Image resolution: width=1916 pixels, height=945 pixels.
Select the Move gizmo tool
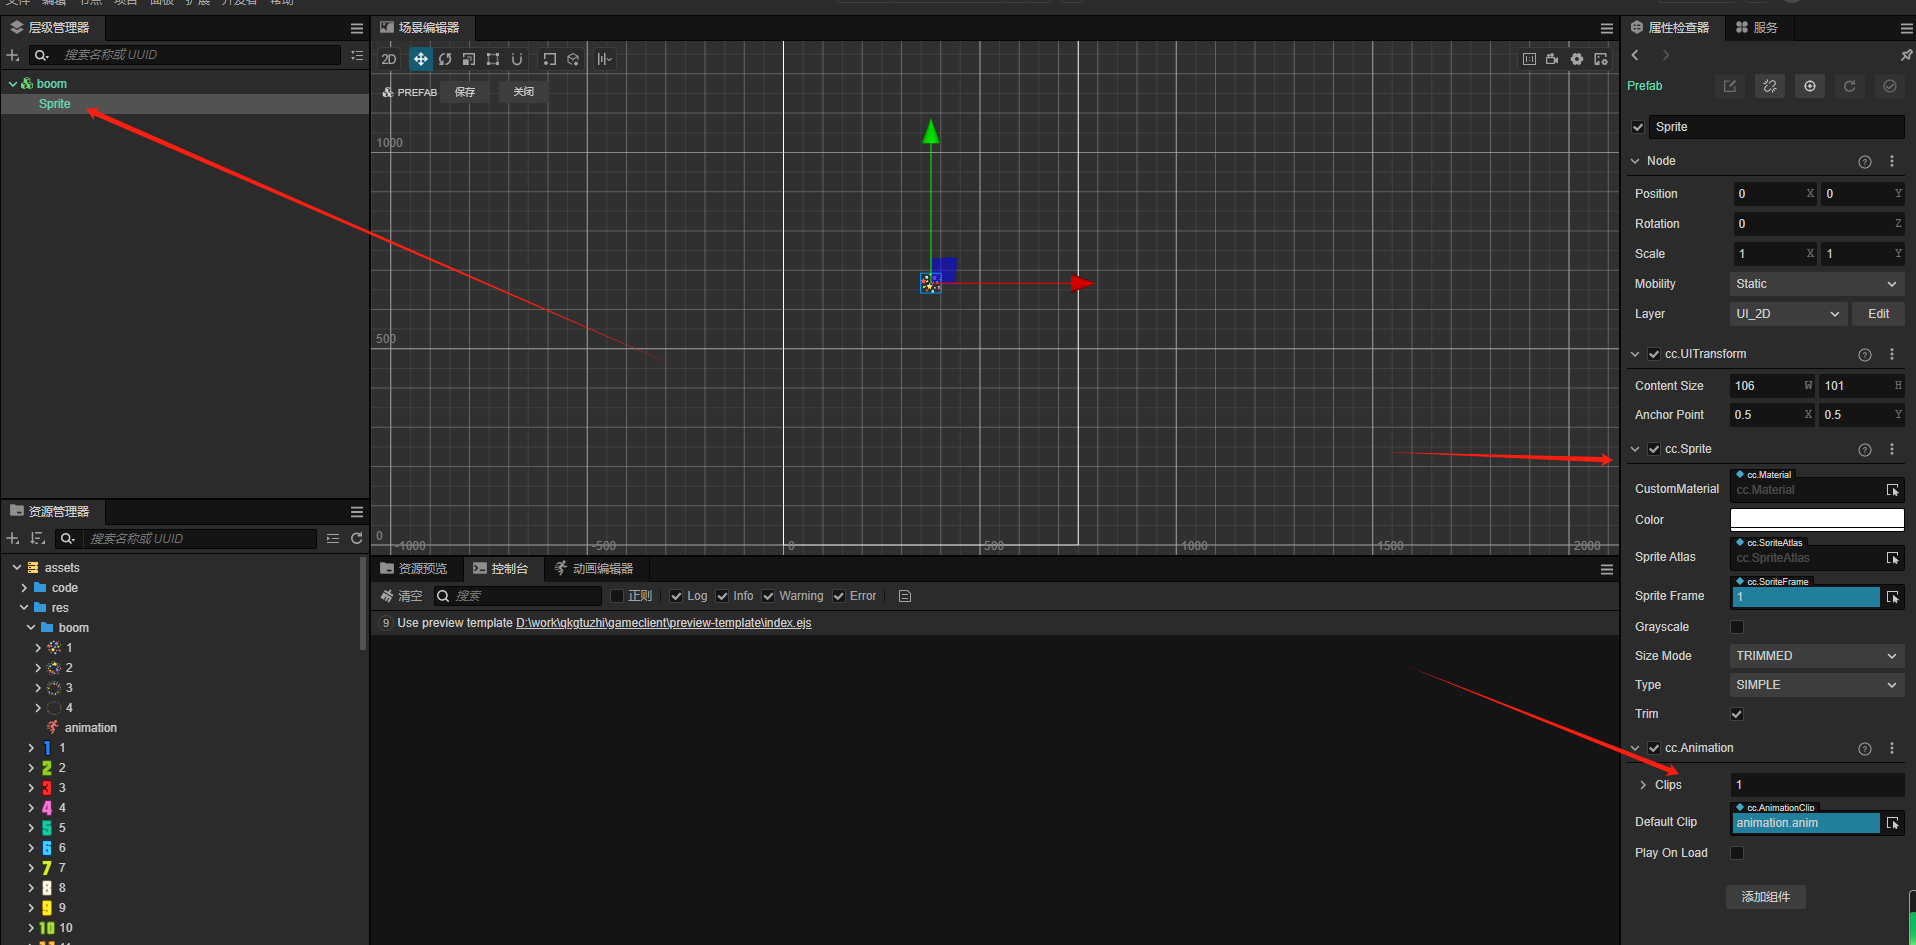click(x=421, y=59)
